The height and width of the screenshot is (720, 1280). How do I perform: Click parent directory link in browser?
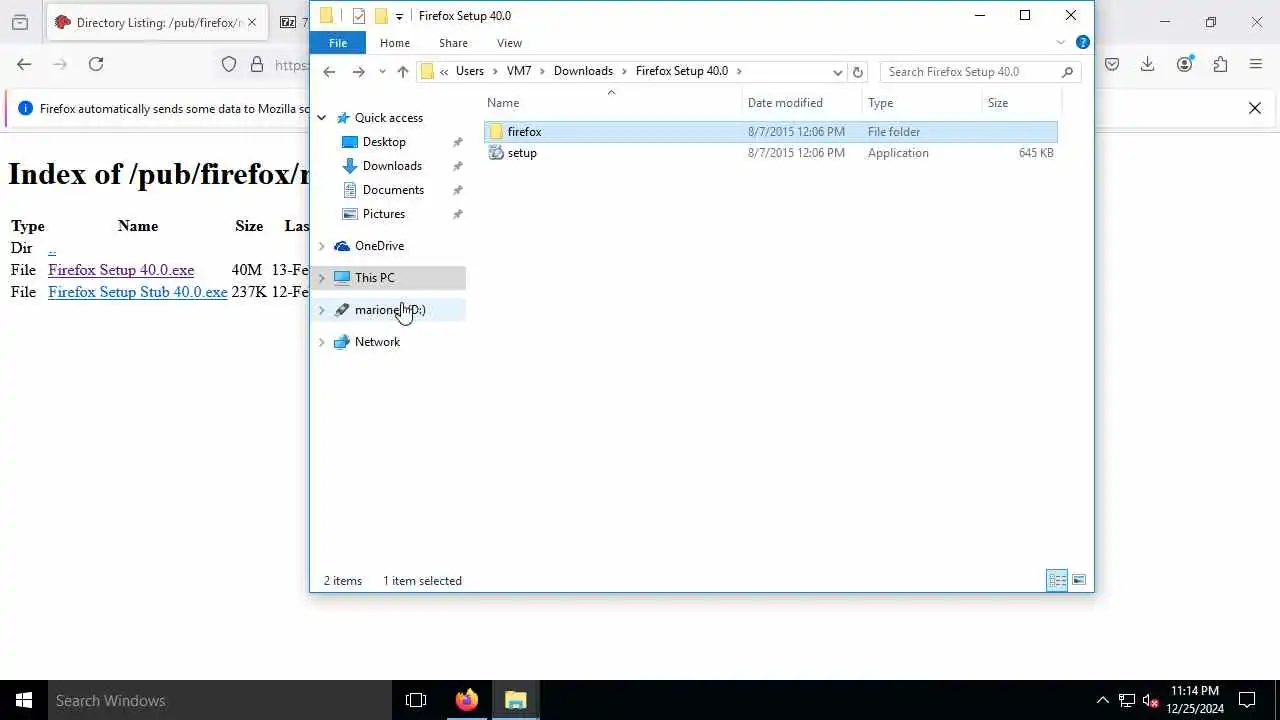point(52,248)
